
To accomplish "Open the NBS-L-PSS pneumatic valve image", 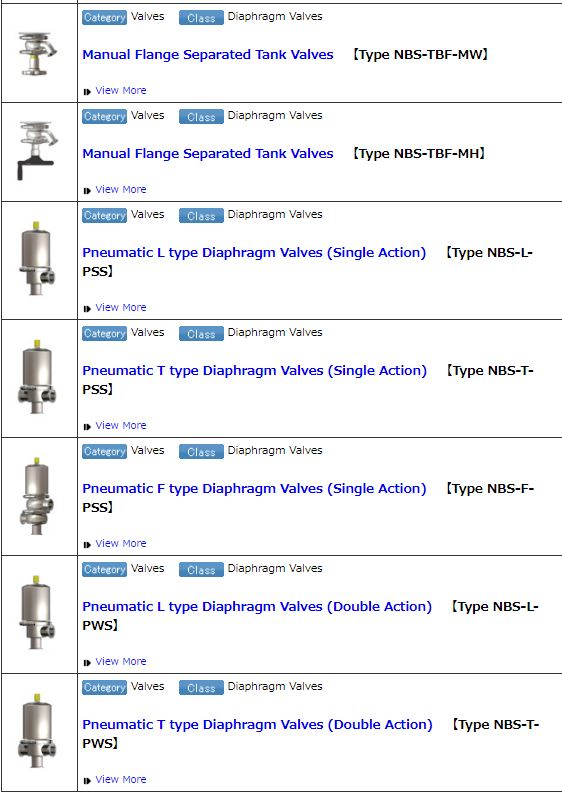I will pos(37,258).
